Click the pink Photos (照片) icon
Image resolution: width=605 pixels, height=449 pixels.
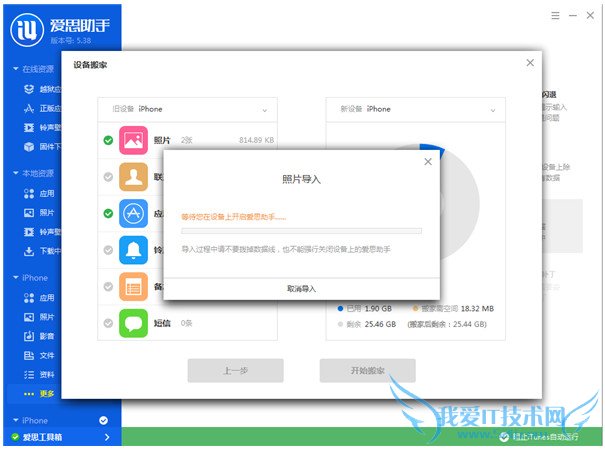point(133,140)
